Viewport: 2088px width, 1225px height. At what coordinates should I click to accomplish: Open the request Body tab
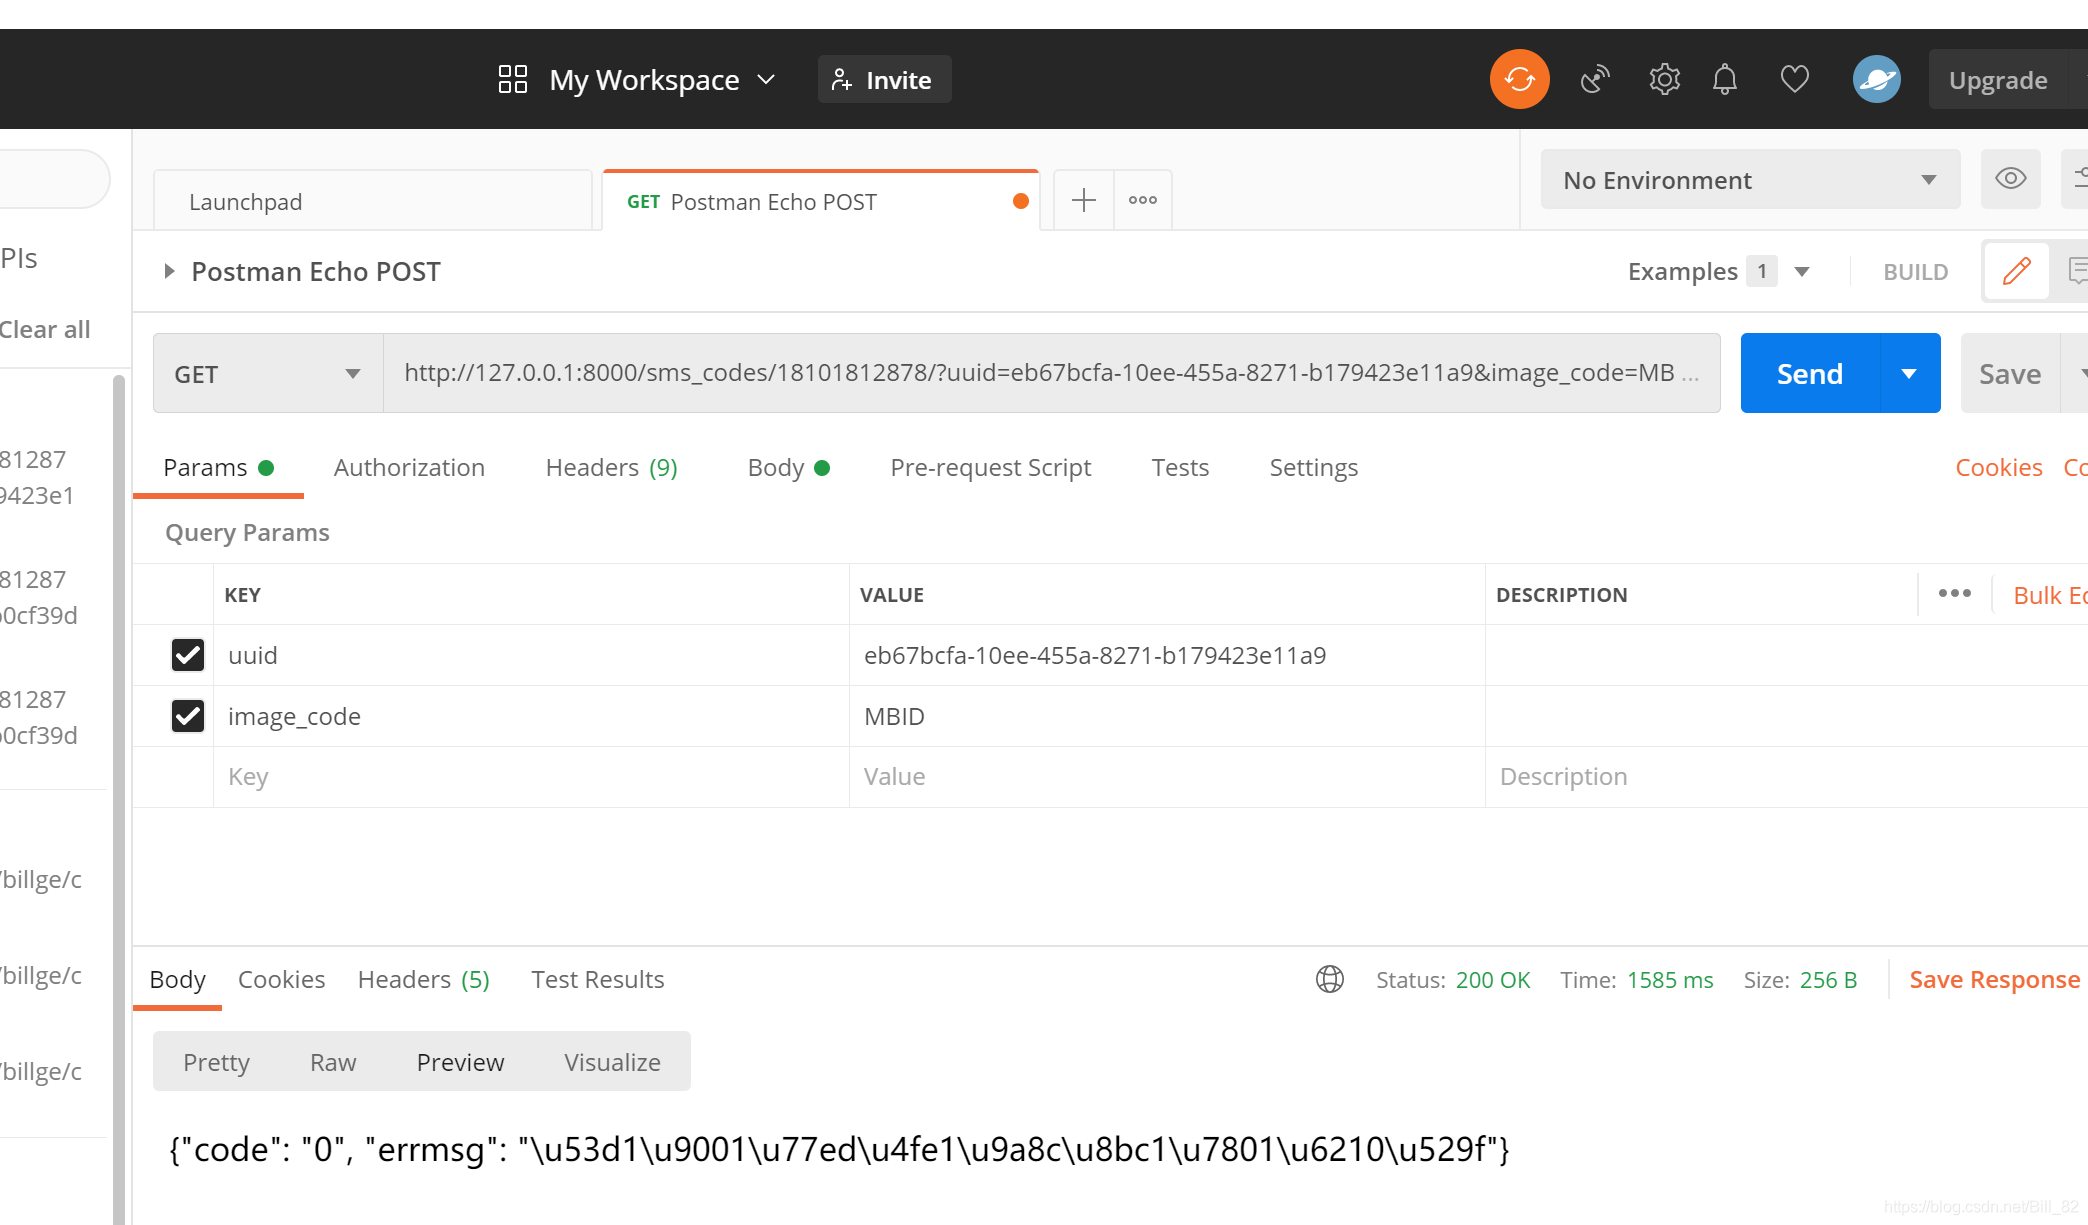click(788, 467)
